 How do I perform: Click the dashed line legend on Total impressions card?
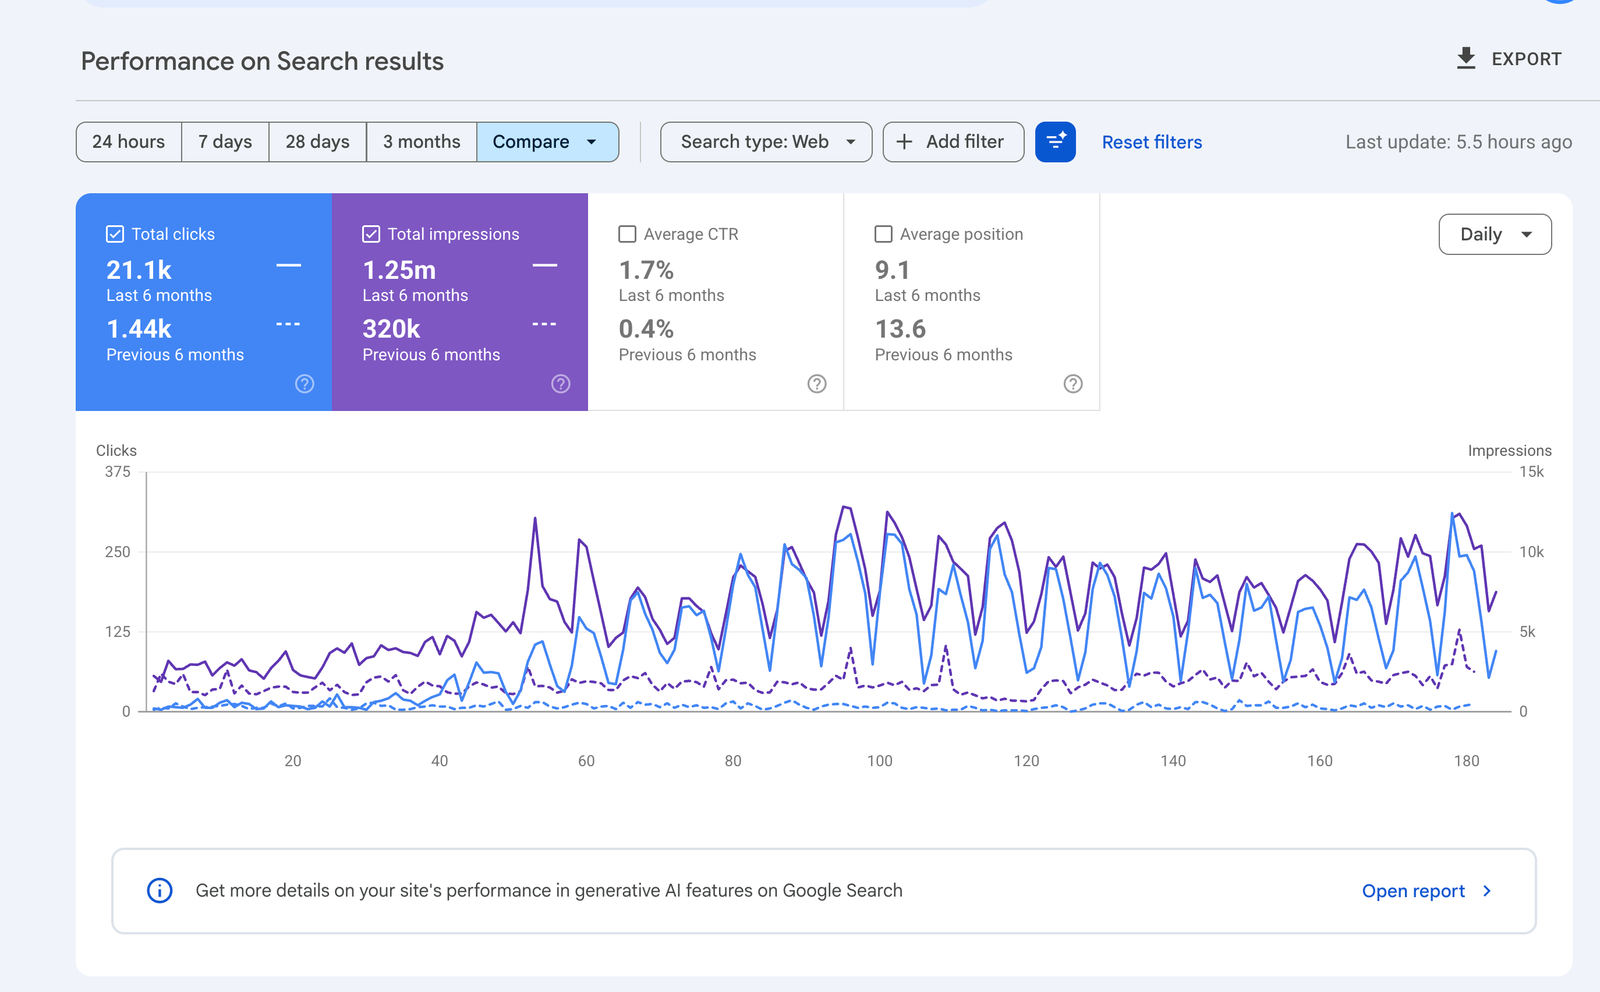(x=544, y=324)
